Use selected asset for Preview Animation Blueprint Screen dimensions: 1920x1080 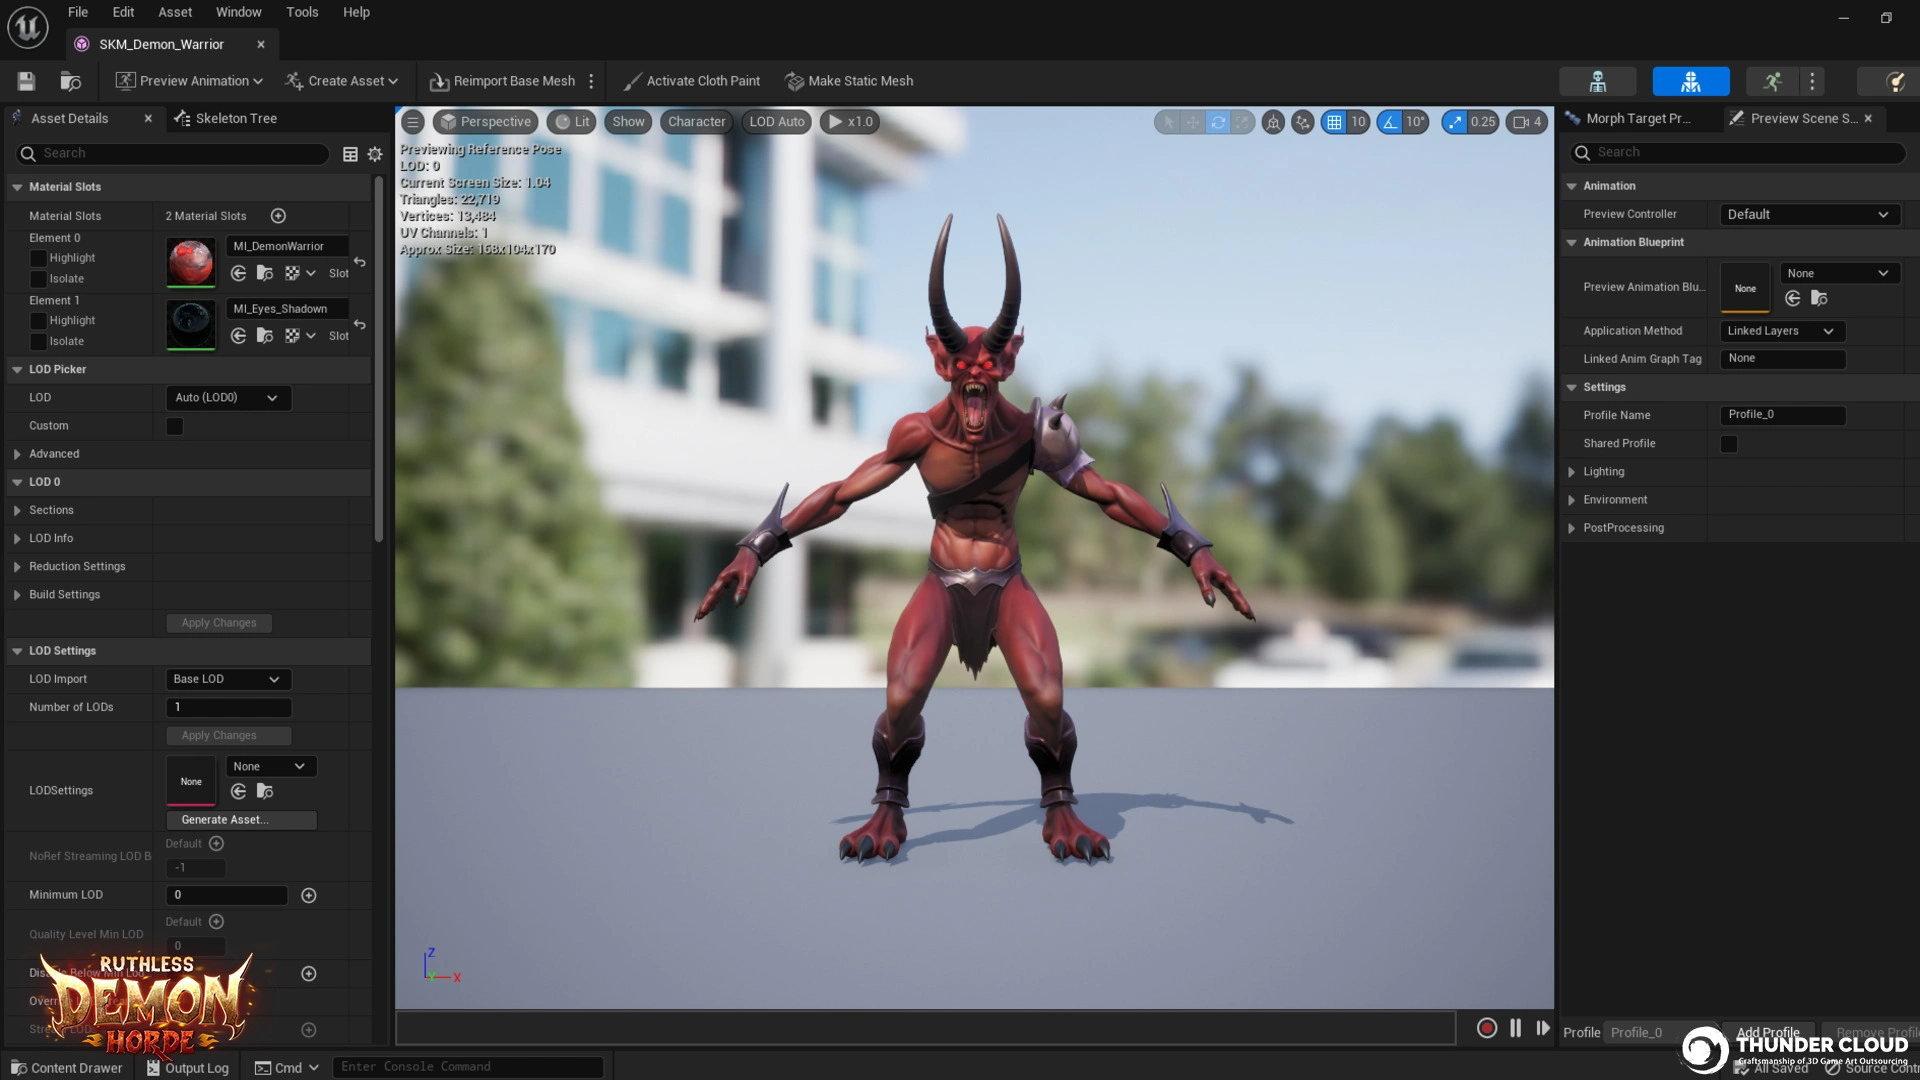point(1793,298)
